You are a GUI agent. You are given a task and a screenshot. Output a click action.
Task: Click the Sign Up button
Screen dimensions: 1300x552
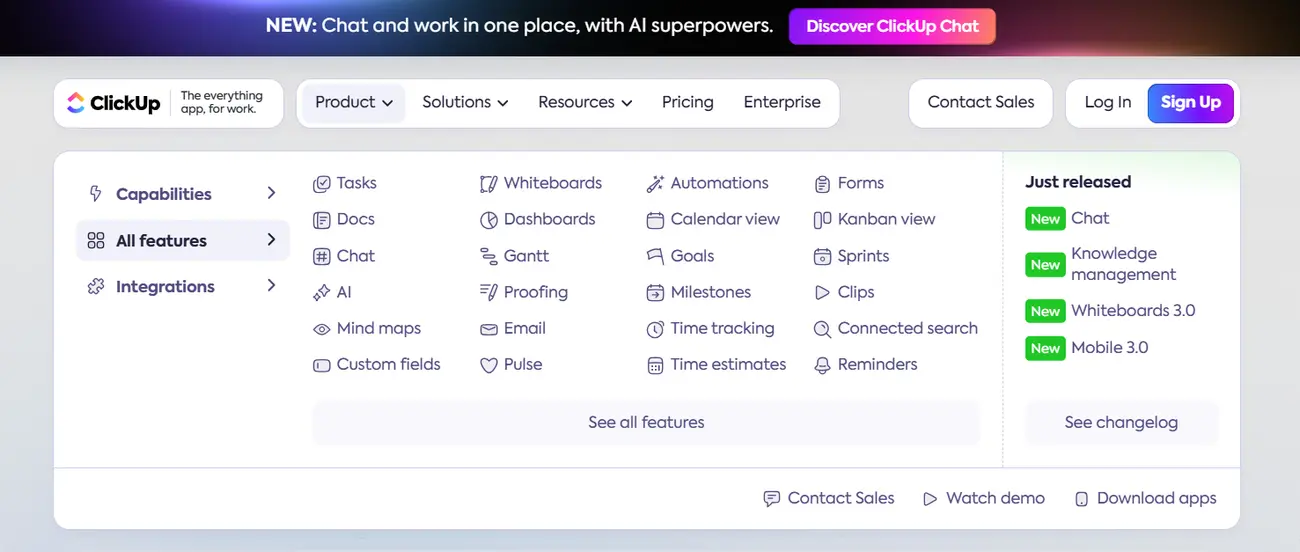point(1190,102)
